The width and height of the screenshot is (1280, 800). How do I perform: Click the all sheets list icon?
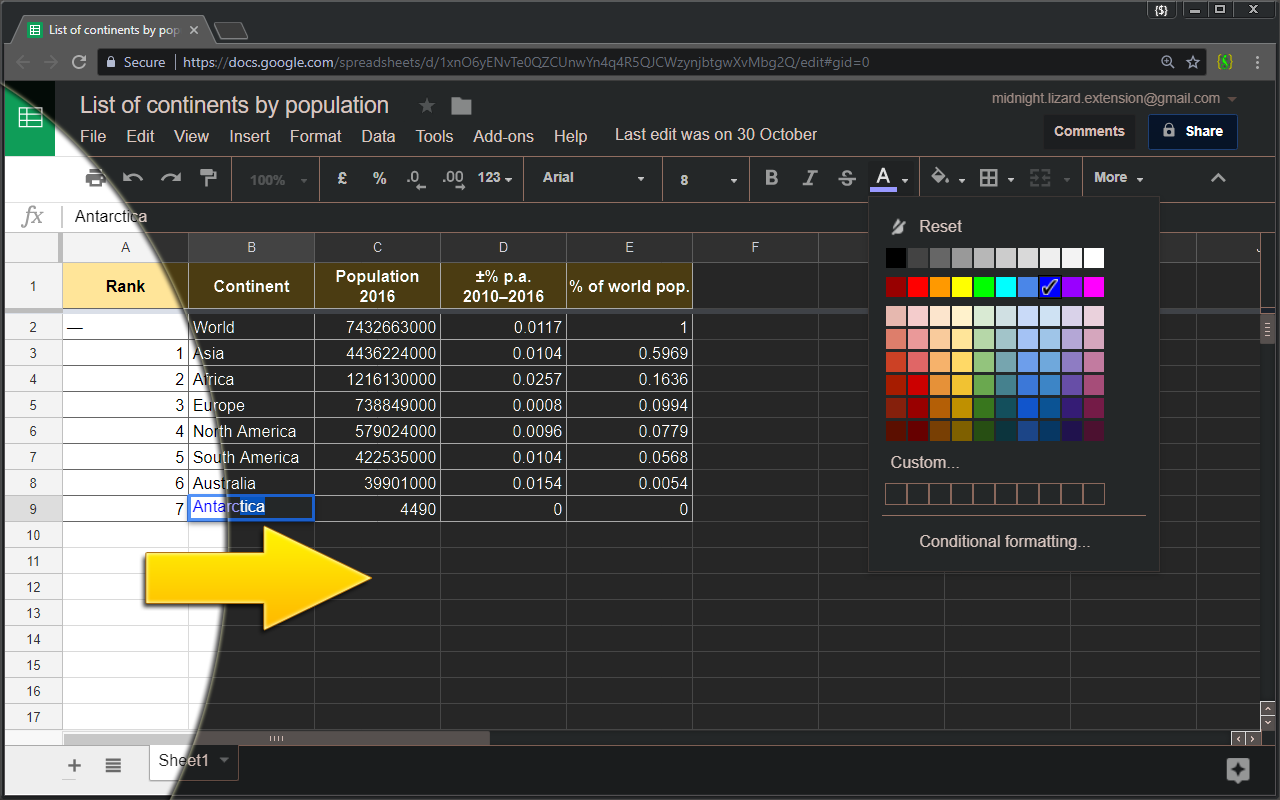(x=113, y=765)
